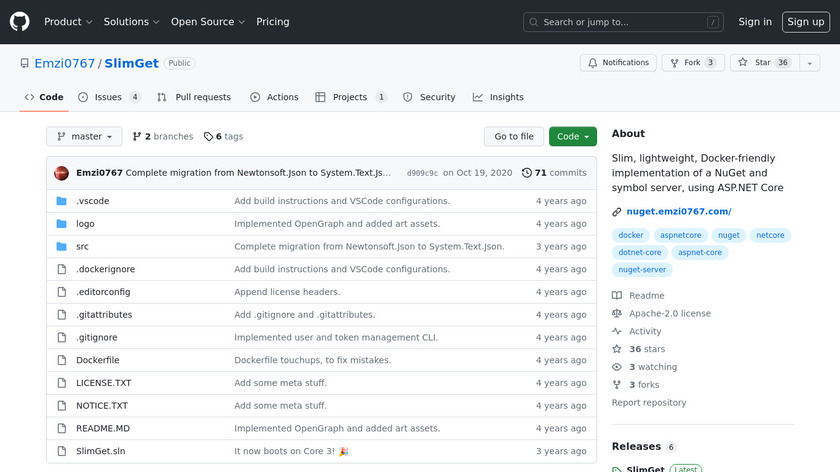Click the Emzi0767 commit author avatar
This screenshot has height=472, width=840.
pyautogui.click(x=62, y=173)
